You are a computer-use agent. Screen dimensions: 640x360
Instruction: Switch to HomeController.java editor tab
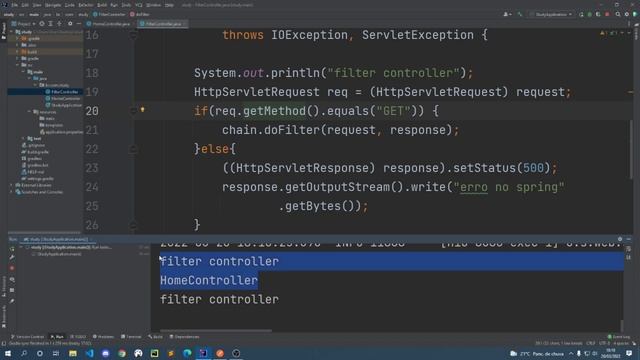point(109,24)
